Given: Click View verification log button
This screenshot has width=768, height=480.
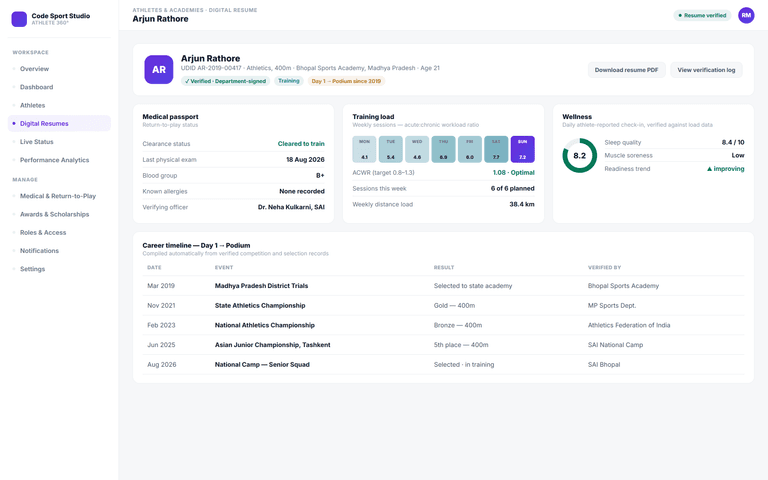Looking at the screenshot, I should tap(706, 70).
